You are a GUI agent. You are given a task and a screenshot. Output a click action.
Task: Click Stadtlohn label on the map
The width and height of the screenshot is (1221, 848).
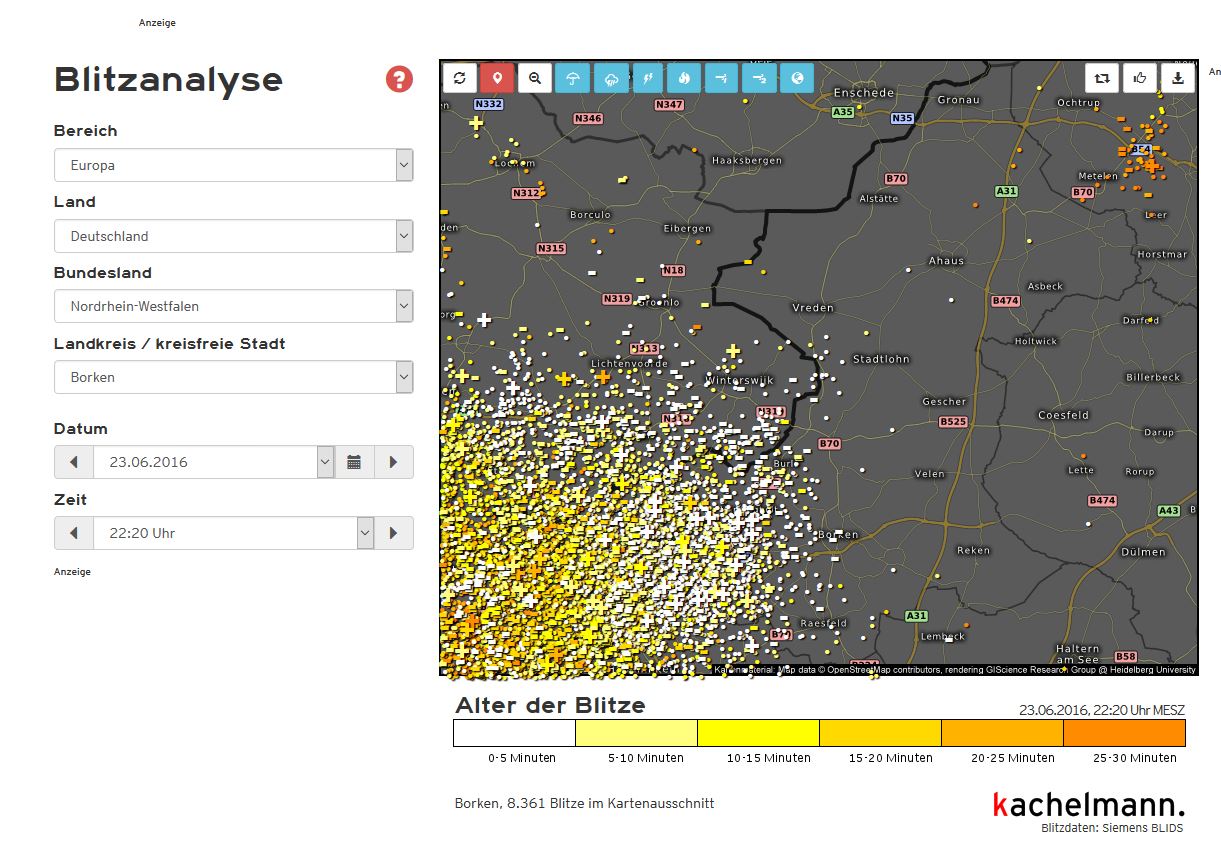pos(881,359)
